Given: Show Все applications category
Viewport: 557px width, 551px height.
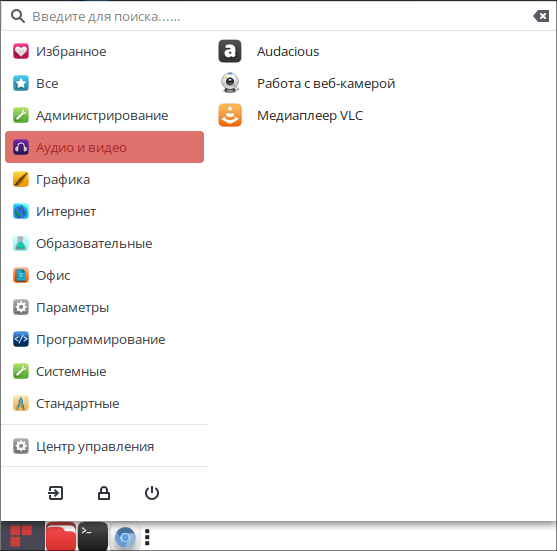Looking at the screenshot, I should (x=104, y=83).
